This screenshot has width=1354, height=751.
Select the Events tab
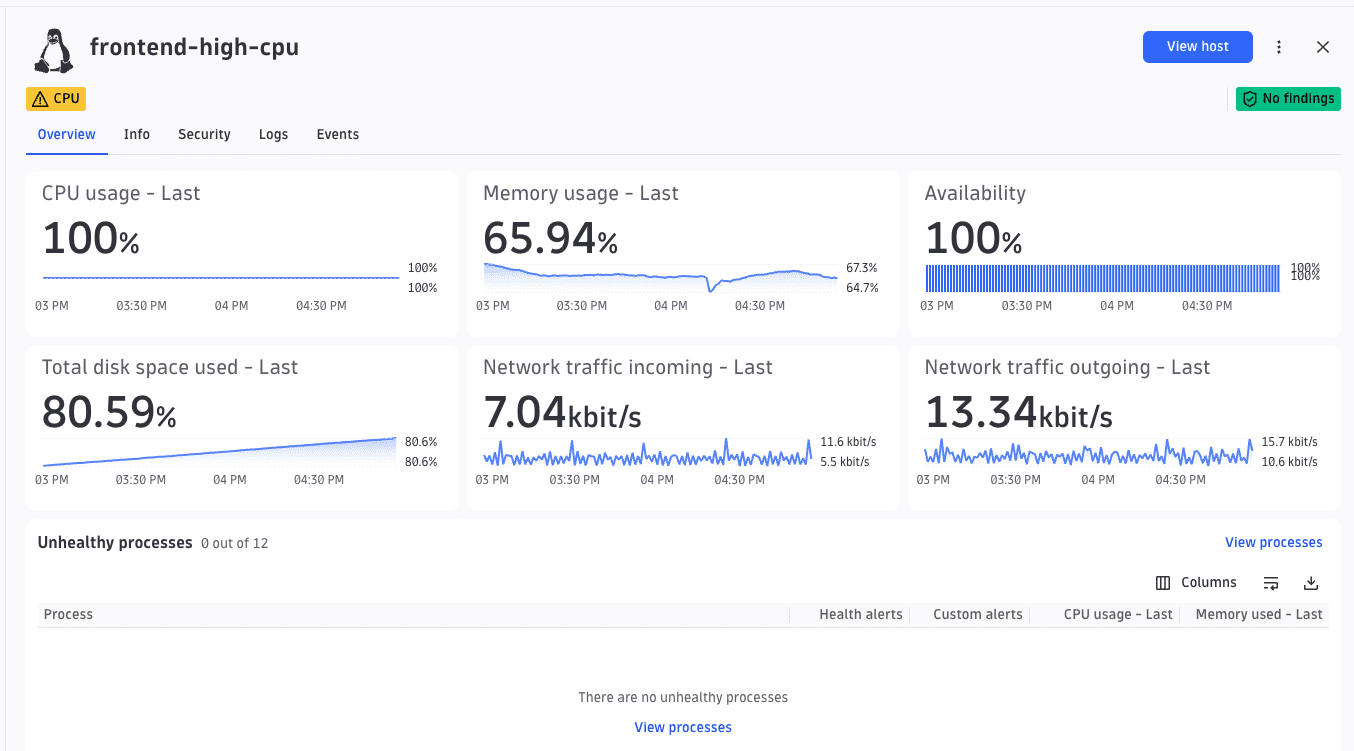[x=338, y=135]
